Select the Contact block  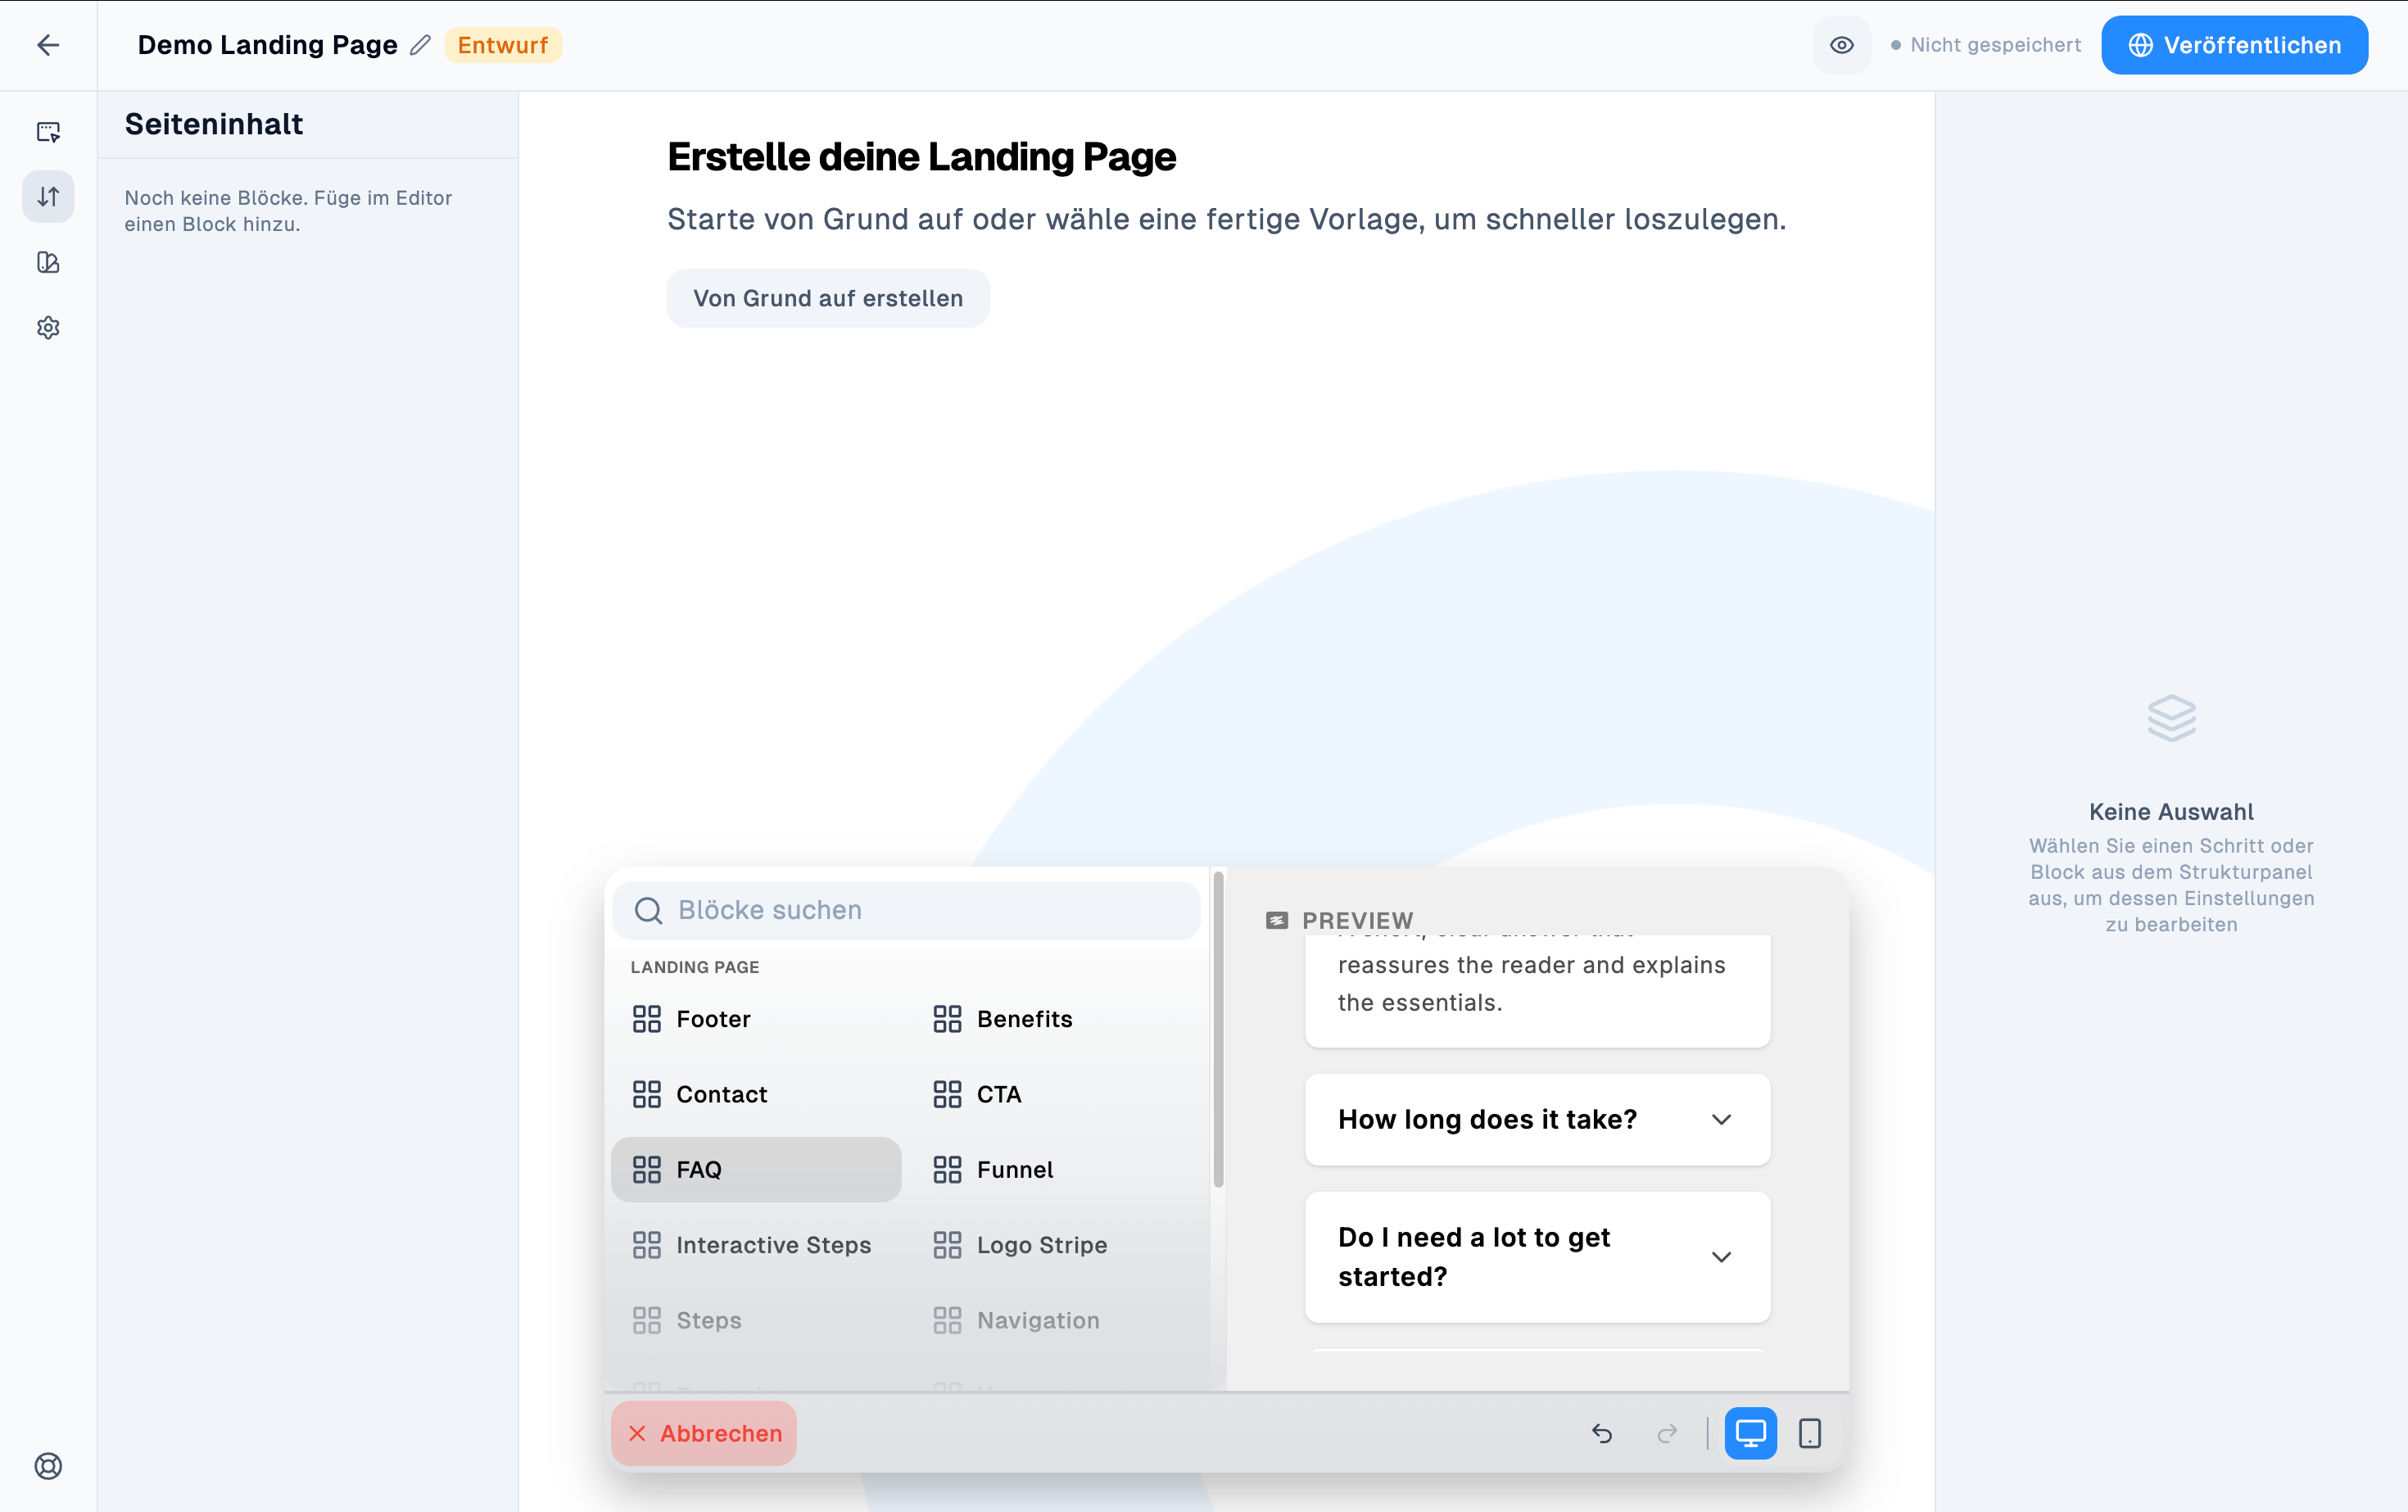pos(756,1094)
